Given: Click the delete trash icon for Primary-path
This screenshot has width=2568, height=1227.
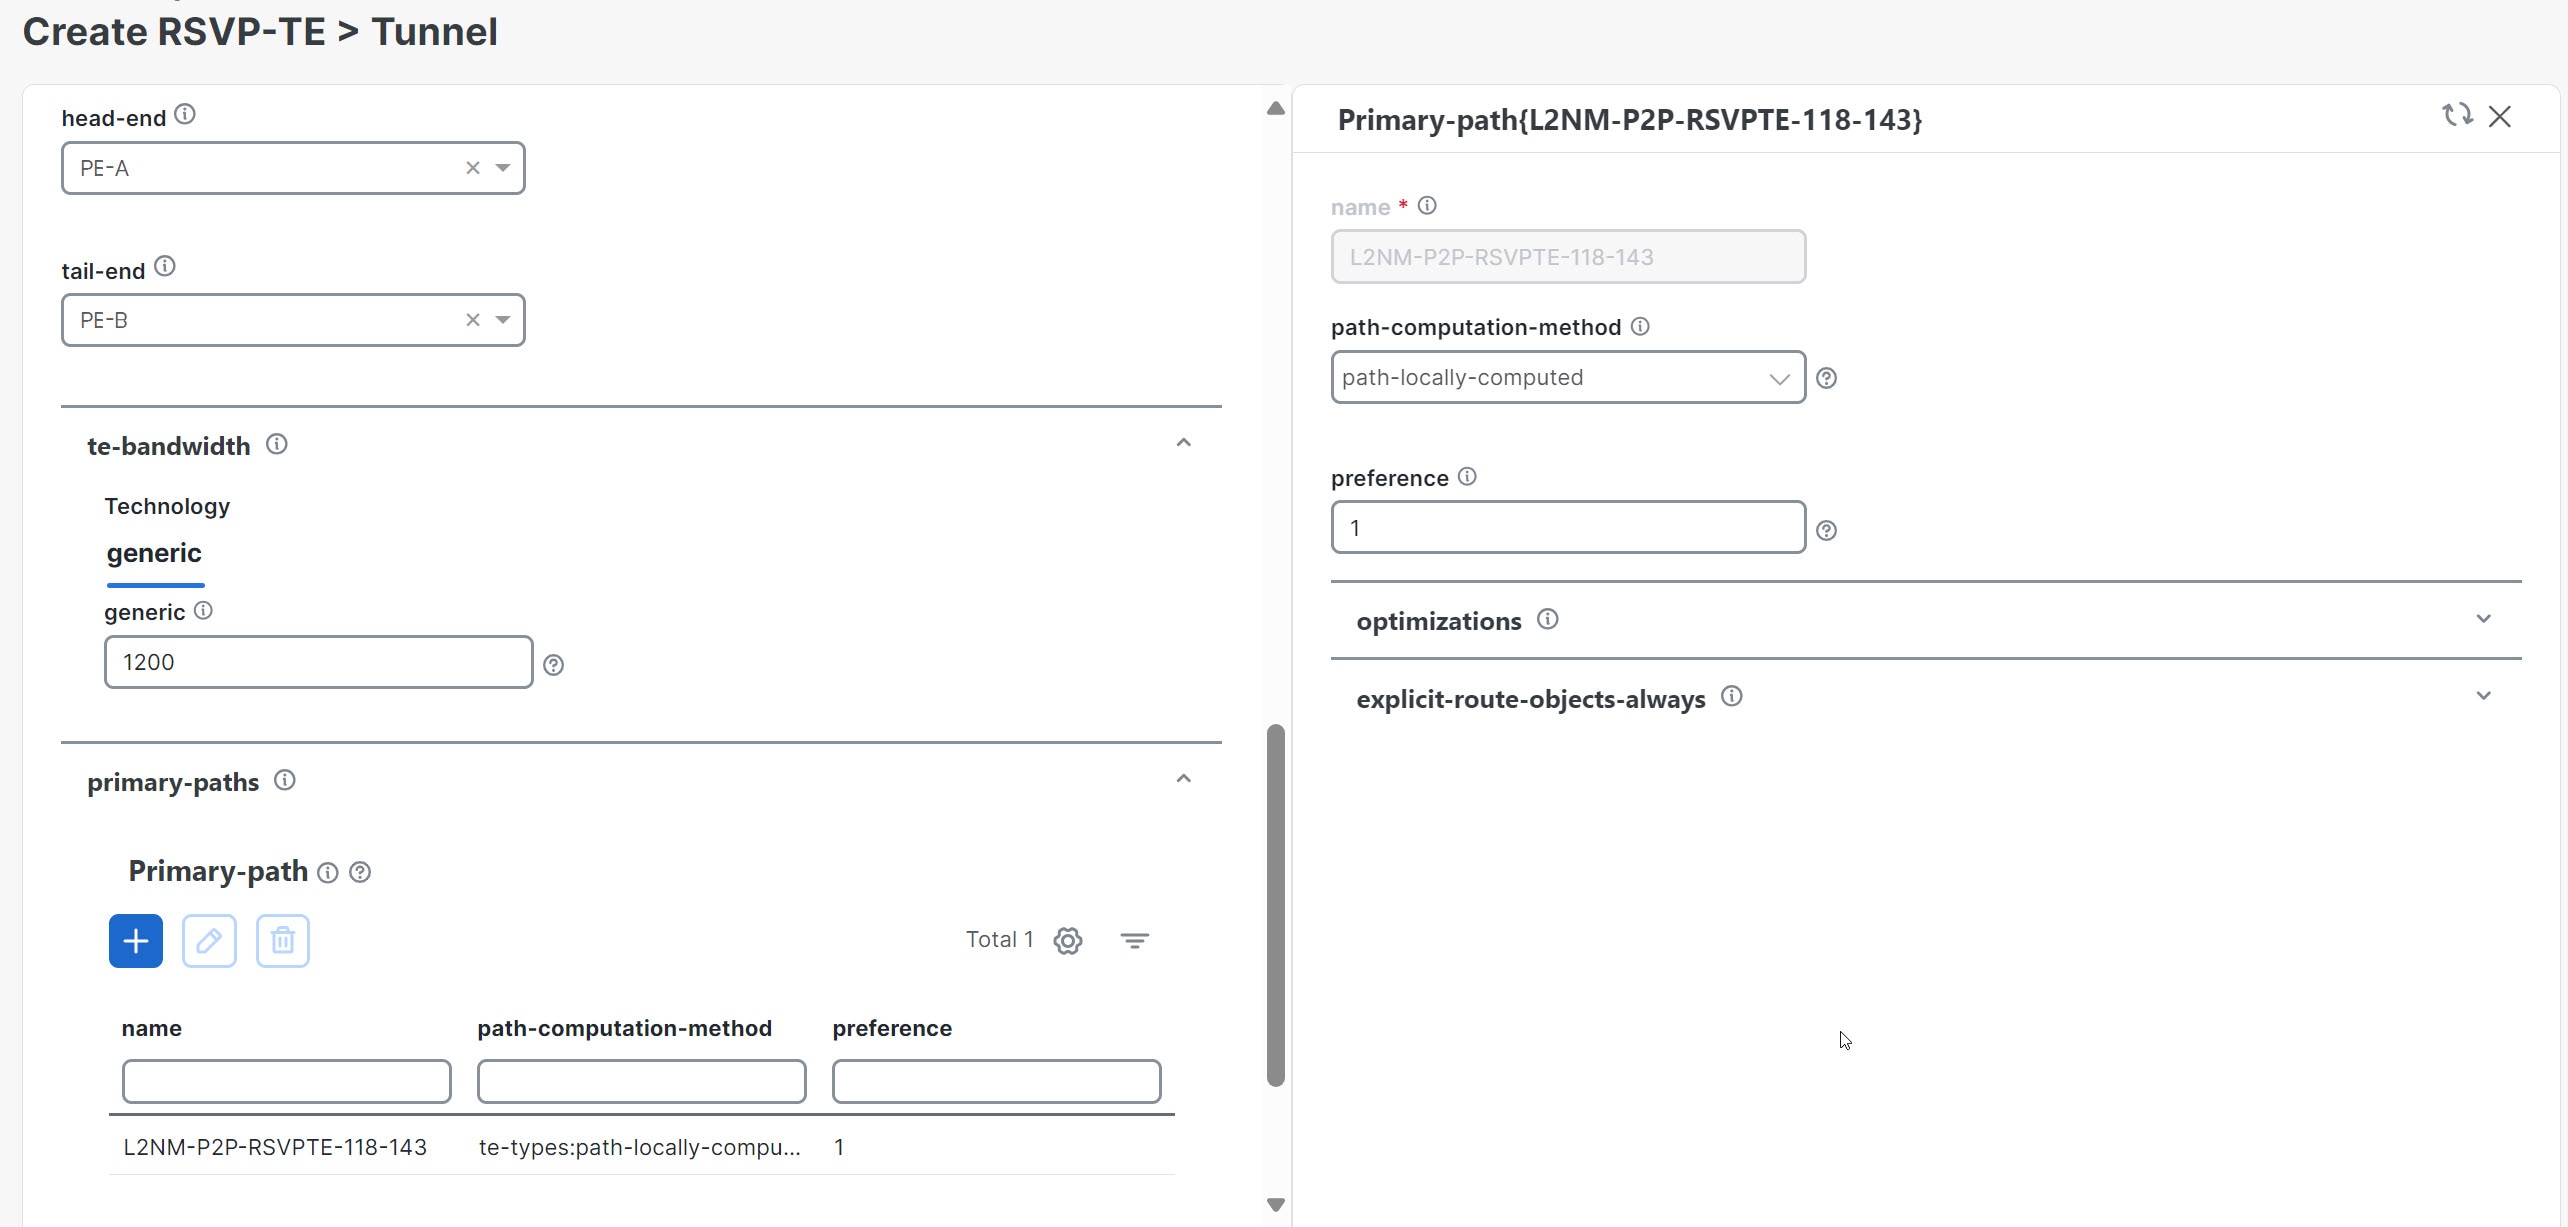Looking at the screenshot, I should click(283, 940).
